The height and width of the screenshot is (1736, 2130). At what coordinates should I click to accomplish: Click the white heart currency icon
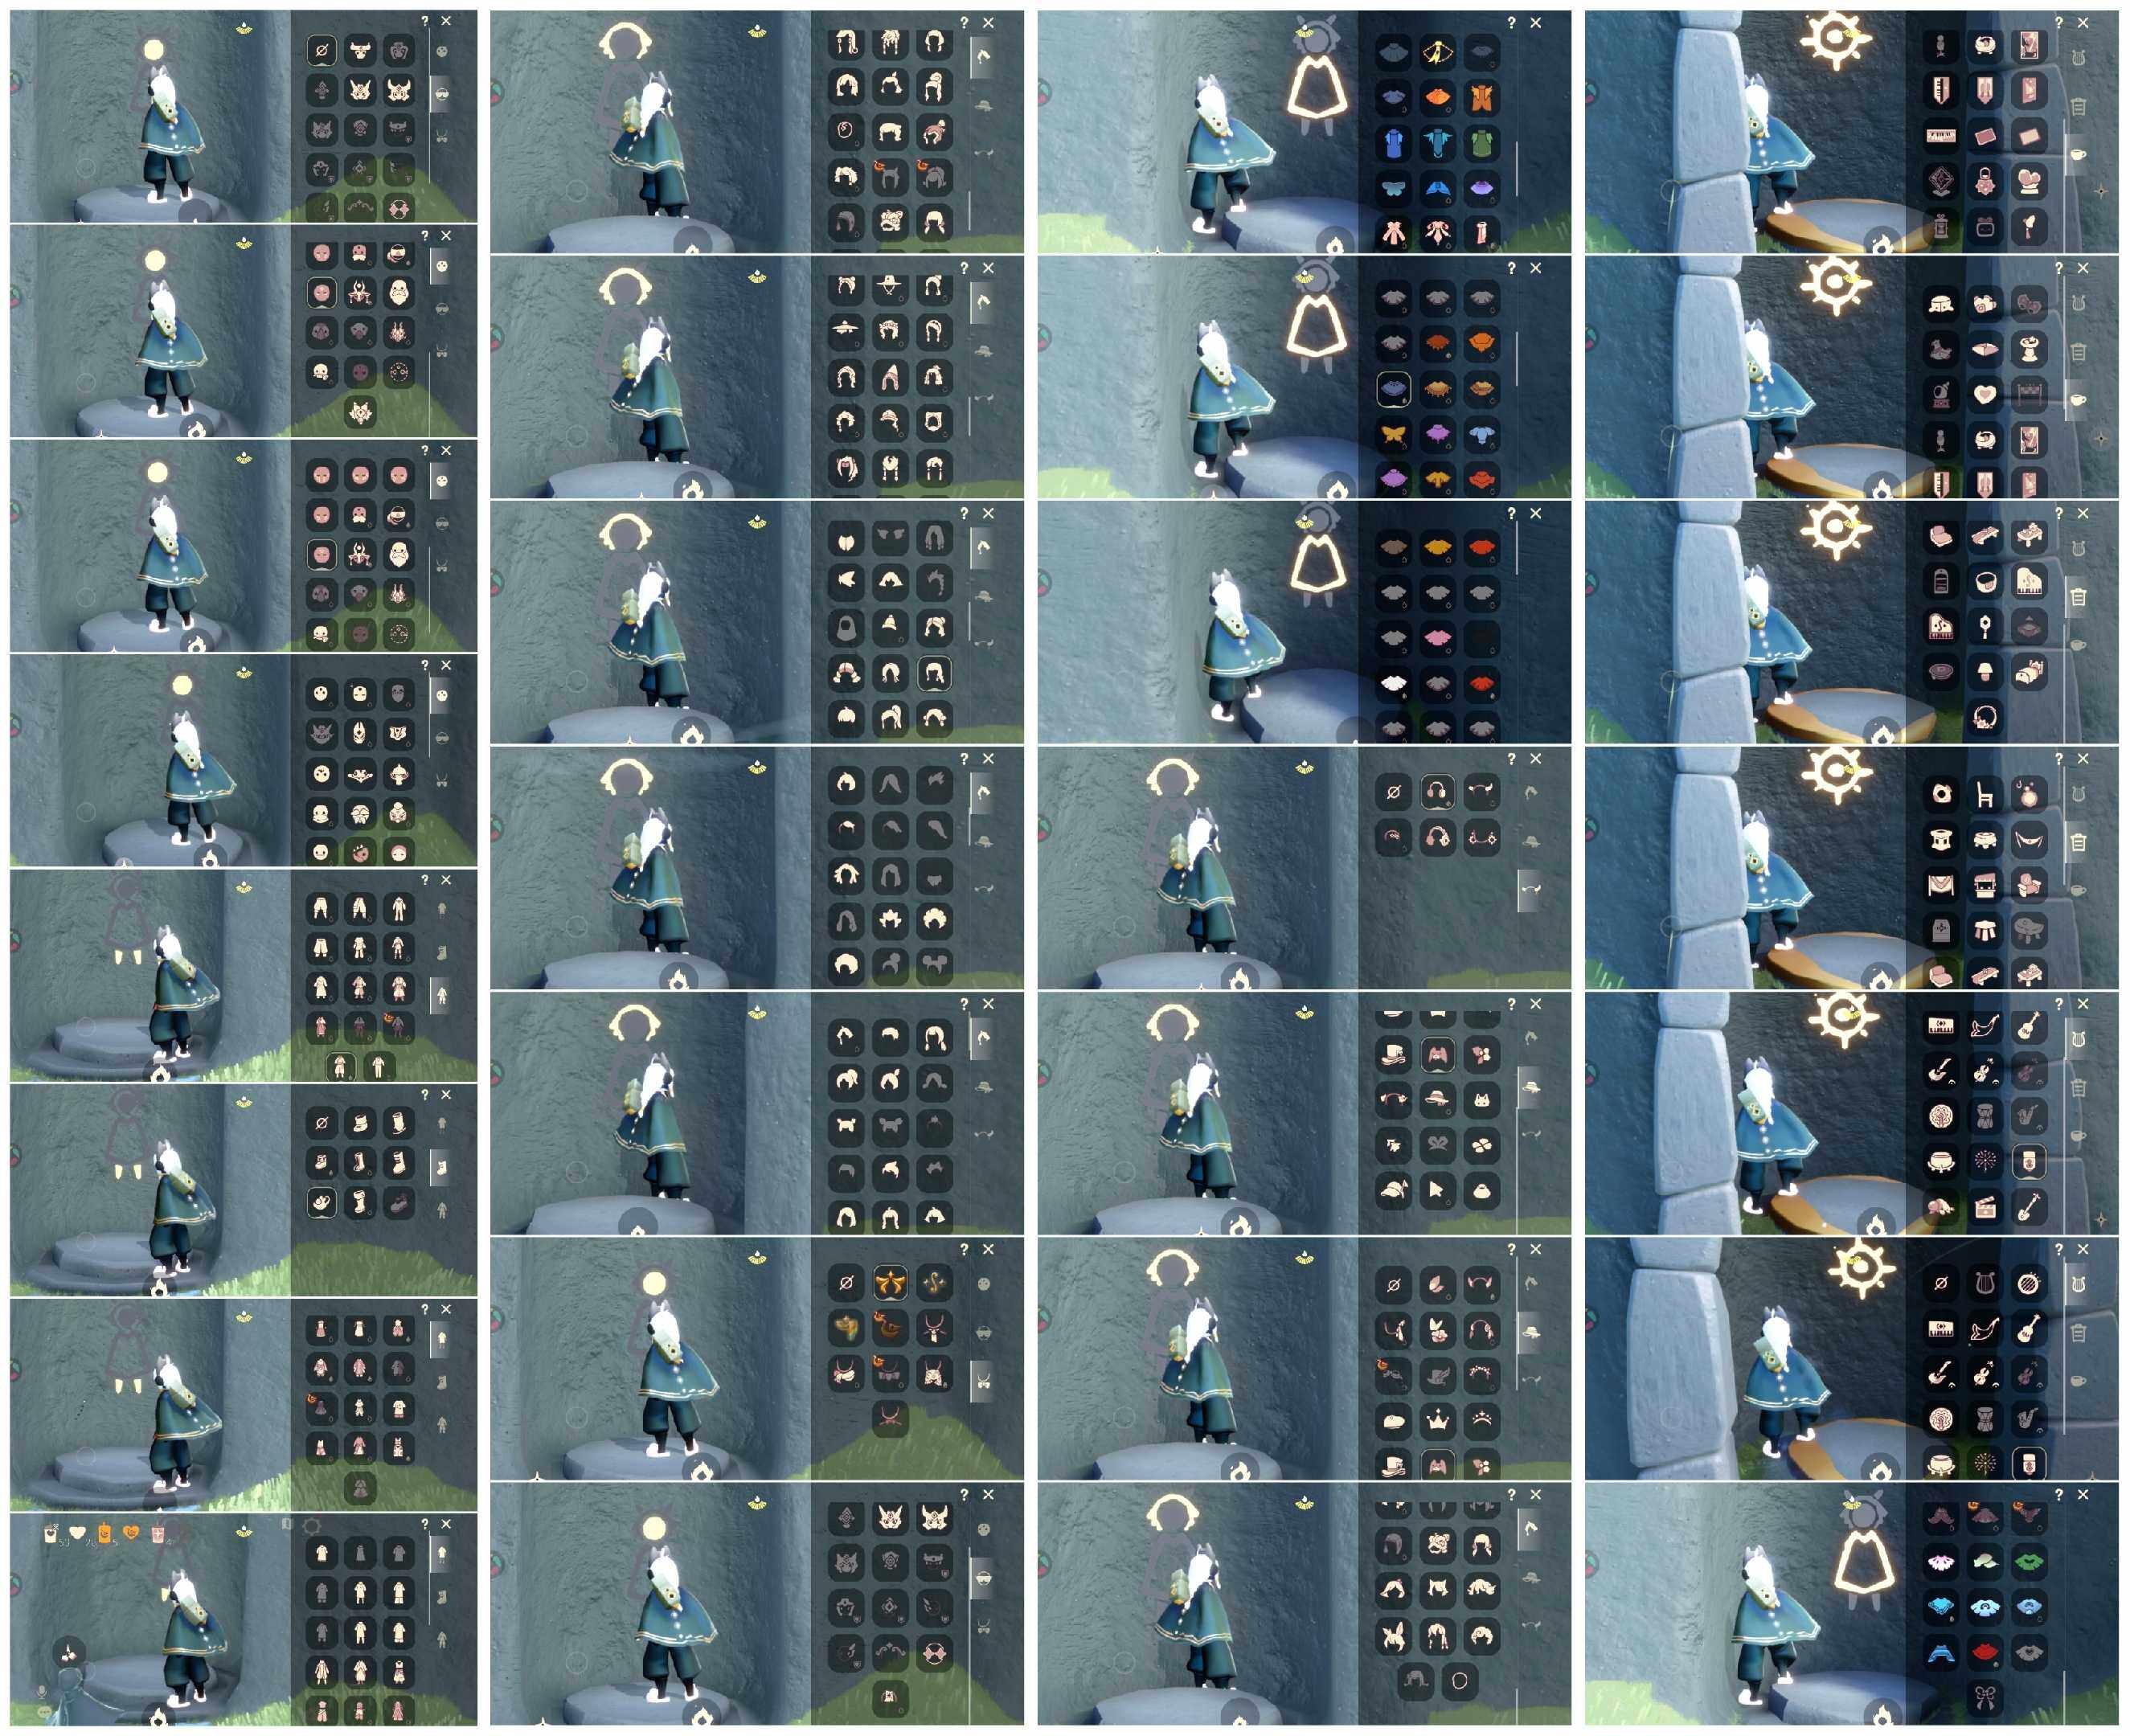76,1533
